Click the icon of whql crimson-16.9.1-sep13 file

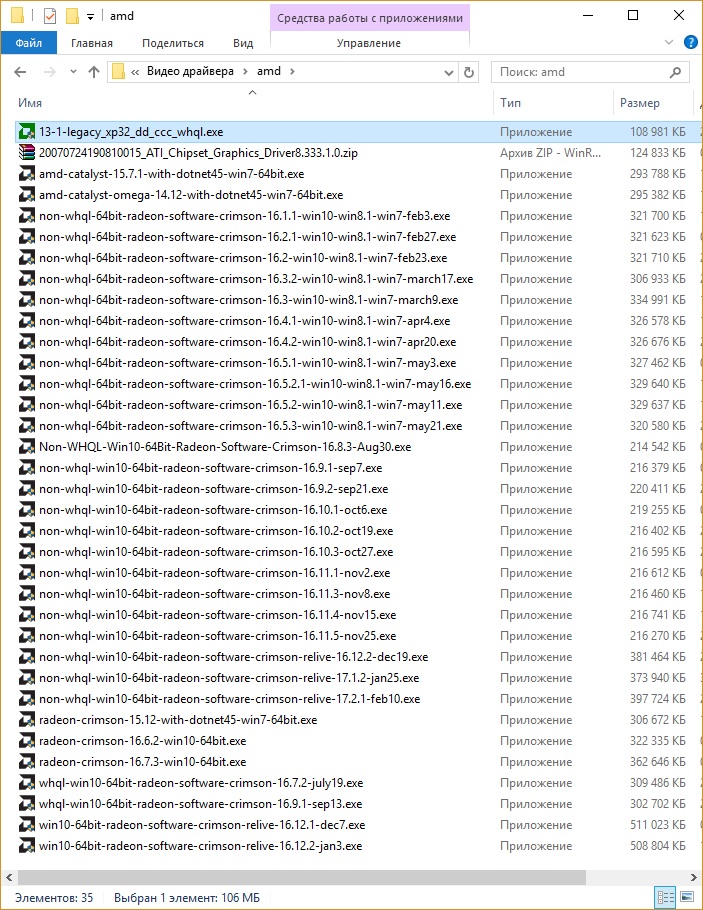[27, 804]
